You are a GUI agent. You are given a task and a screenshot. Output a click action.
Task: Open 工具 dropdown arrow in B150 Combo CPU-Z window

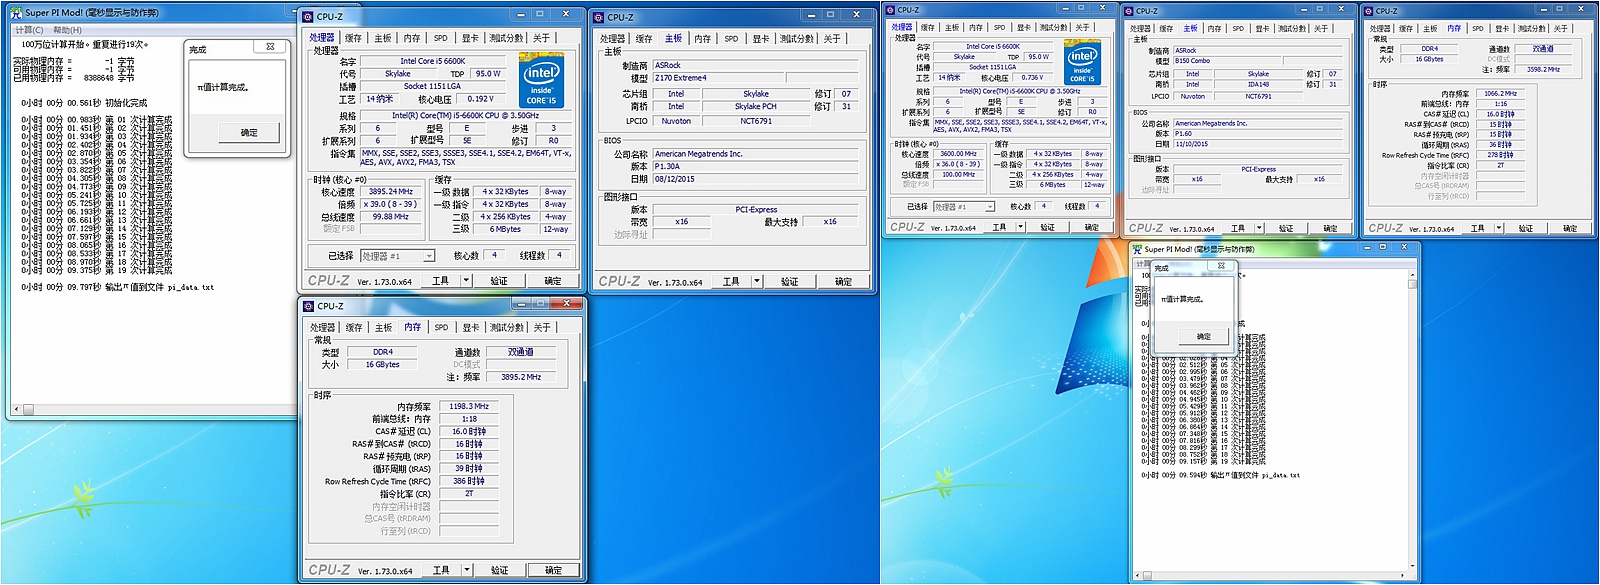(1260, 228)
